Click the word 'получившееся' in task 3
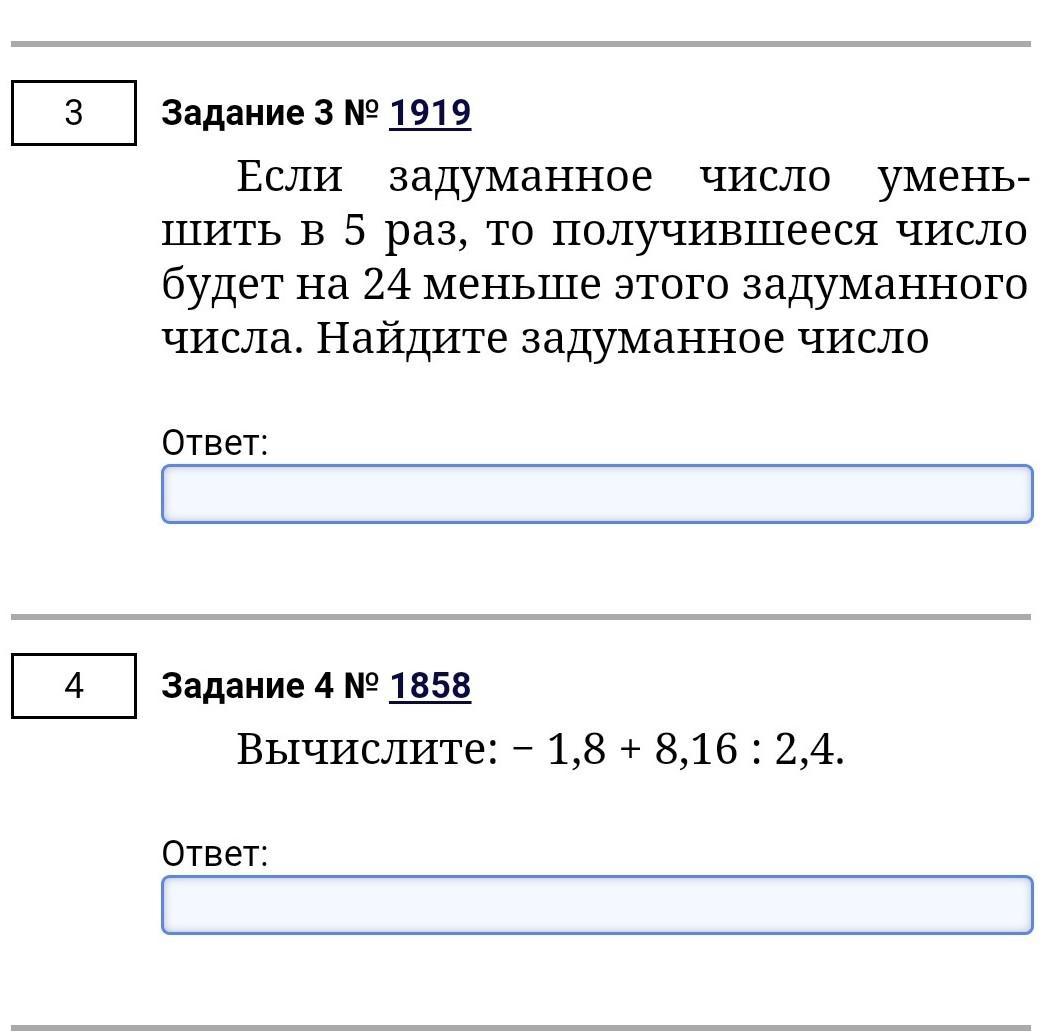 [x=715, y=231]
